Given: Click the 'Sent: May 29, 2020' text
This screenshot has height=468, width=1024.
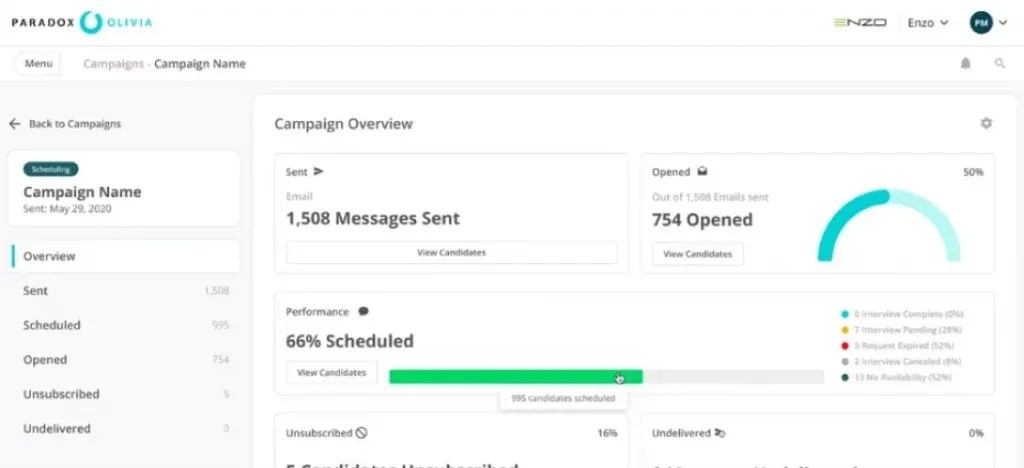Looking at the screenshot, I should [x=67, y=209].
